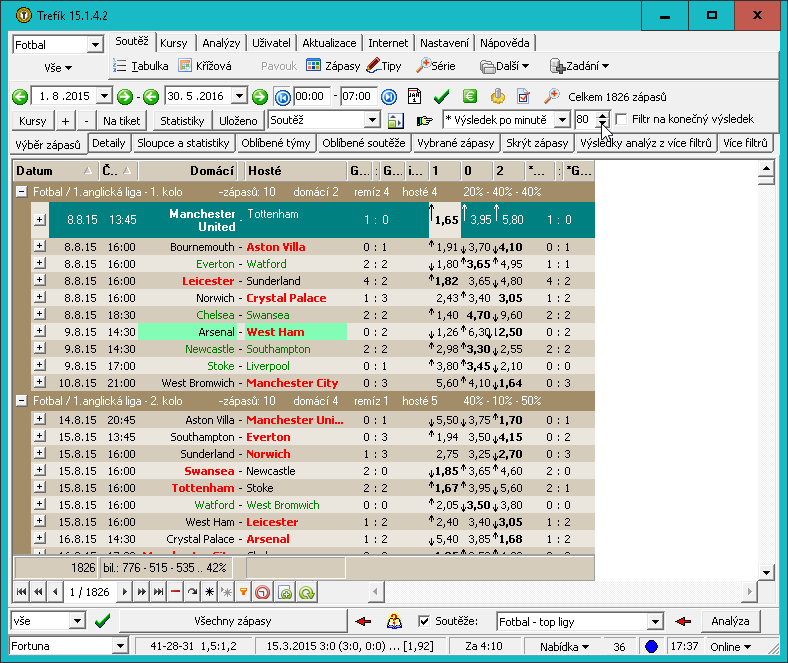Viewport: 788px width, 663px height.
Task: Open the Výsledek po minutě dropdown
Action: click(562, 120)
